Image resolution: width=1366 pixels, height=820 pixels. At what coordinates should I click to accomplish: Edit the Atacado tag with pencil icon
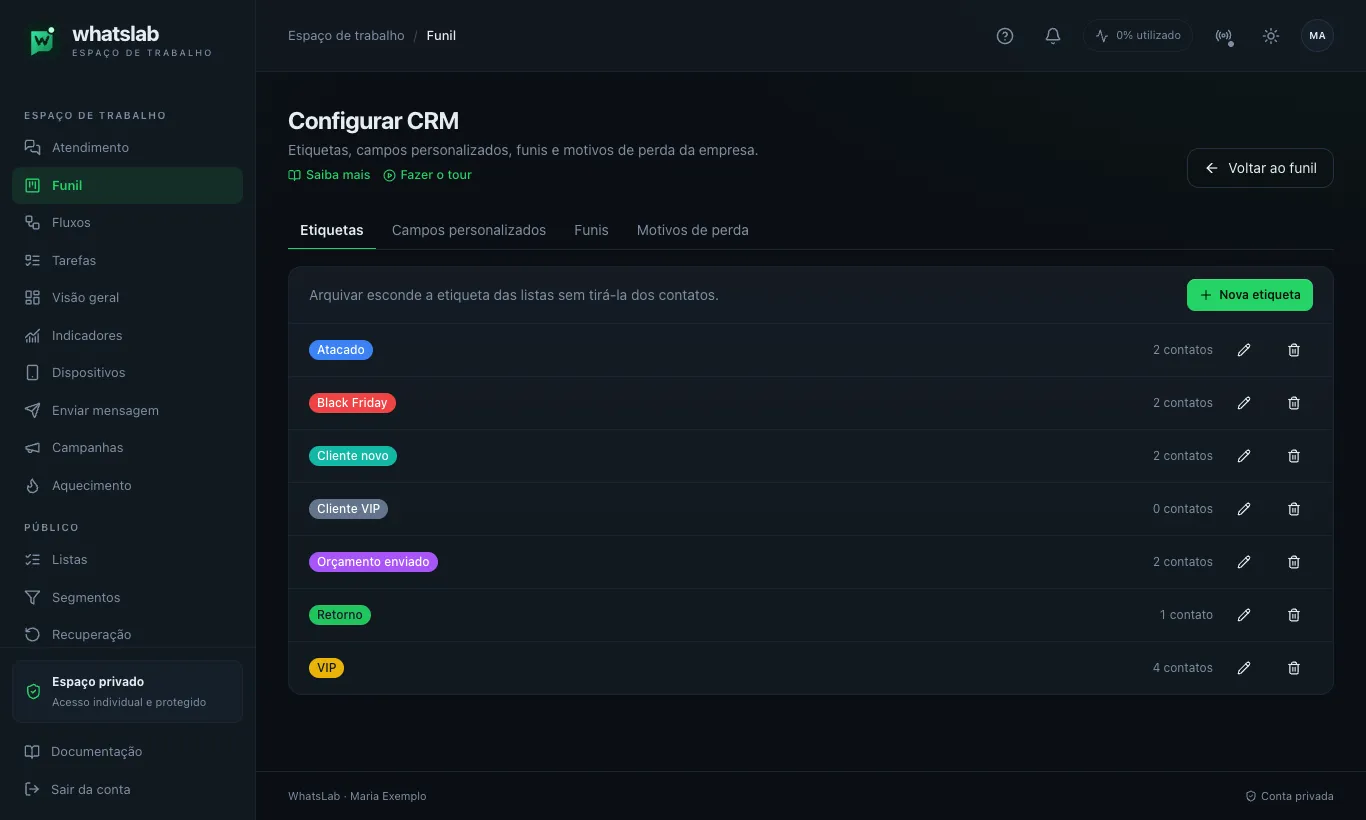1244,350
